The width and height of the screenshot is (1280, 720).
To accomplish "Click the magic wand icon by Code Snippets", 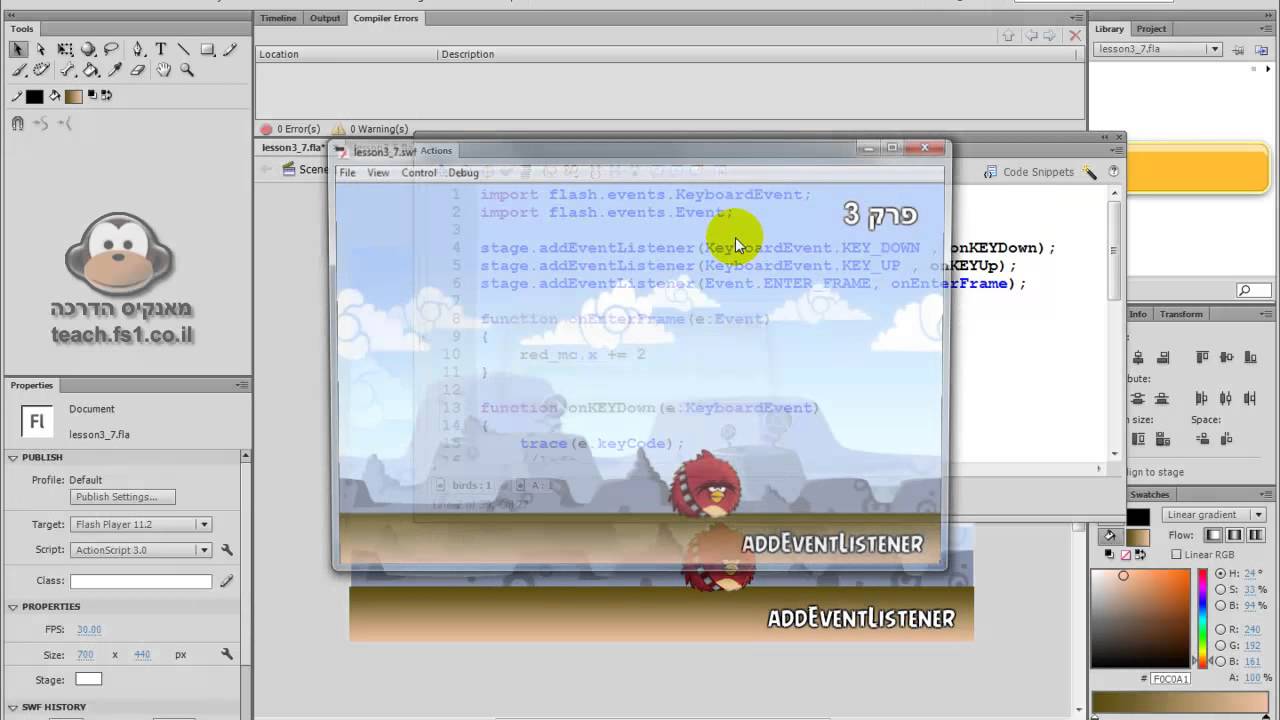I will click(x=1091, y=172).
